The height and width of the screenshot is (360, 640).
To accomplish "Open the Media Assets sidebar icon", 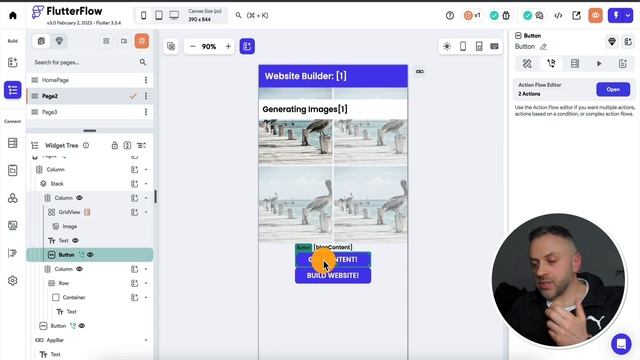I will click(x=13, y=225).
